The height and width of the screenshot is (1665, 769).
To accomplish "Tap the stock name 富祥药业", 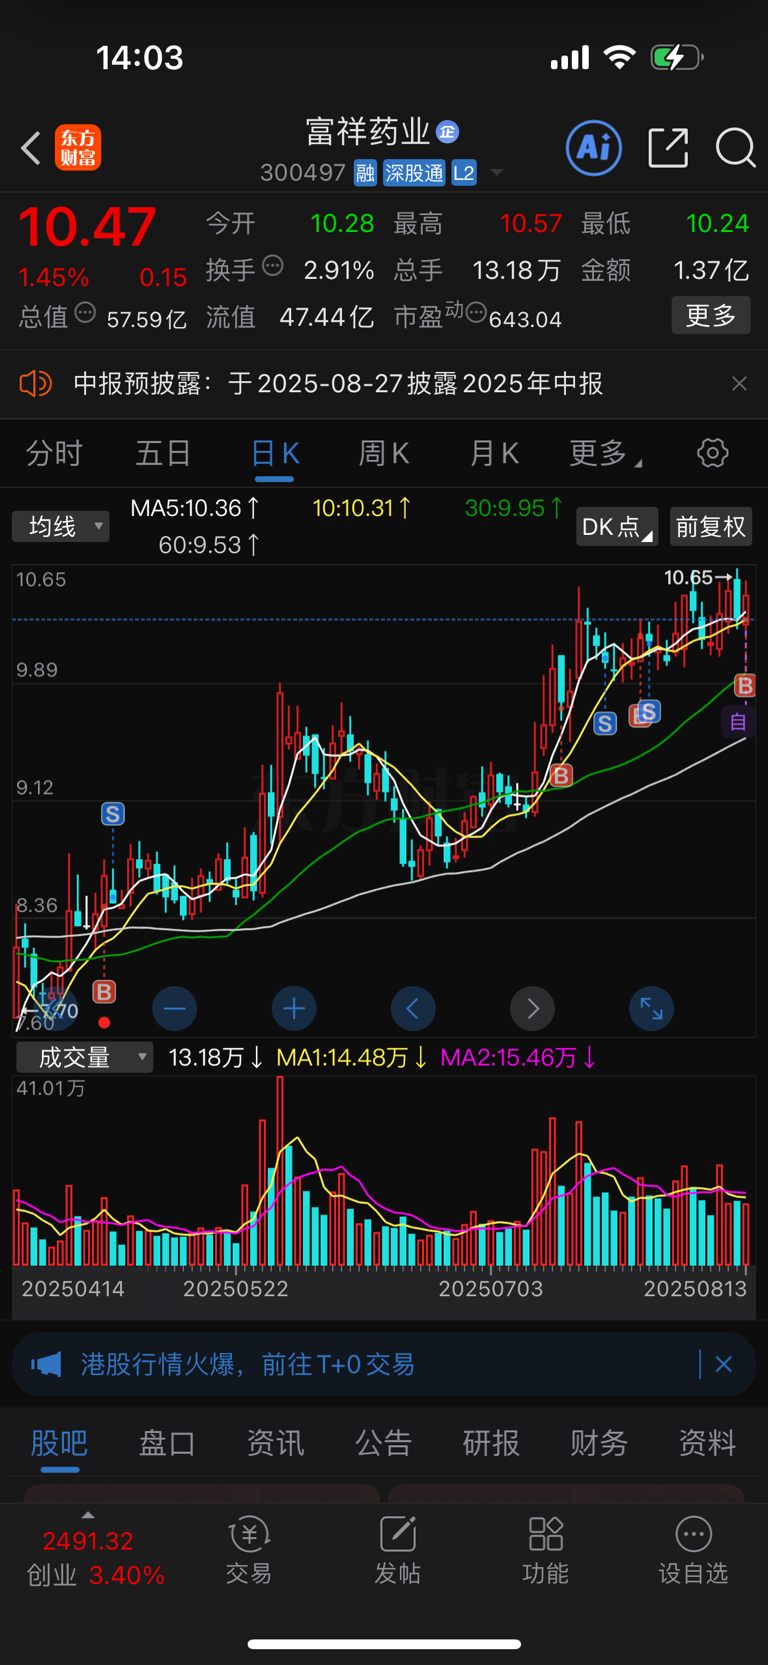I will [x=367, y=131].
